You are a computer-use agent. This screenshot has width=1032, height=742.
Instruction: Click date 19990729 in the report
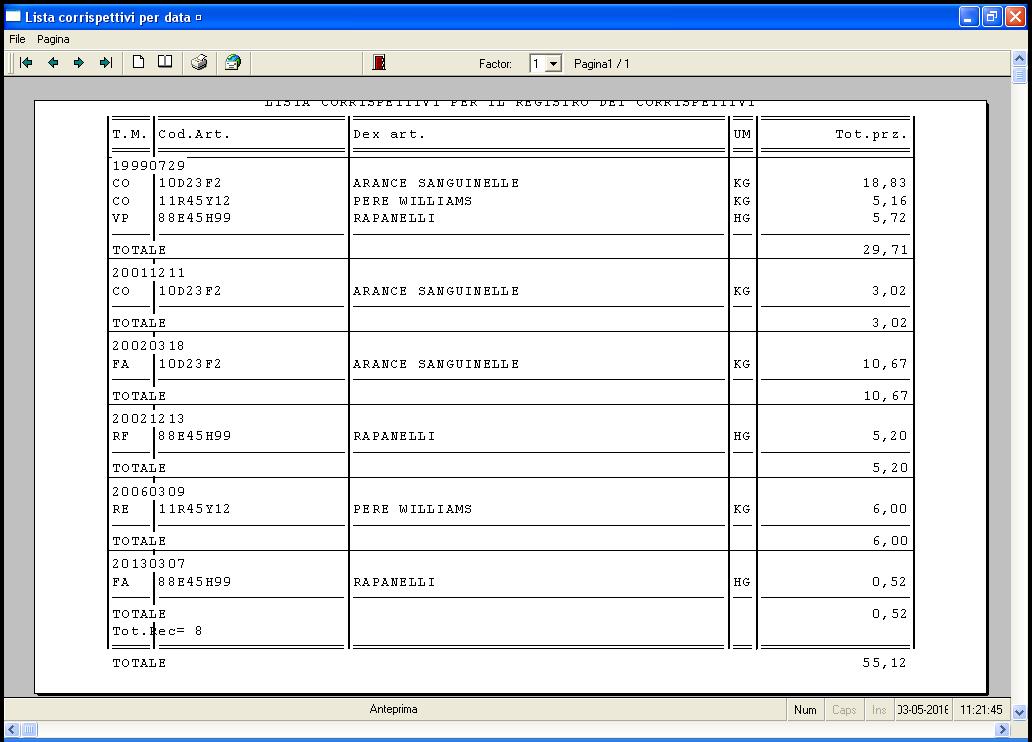[149, 165]
